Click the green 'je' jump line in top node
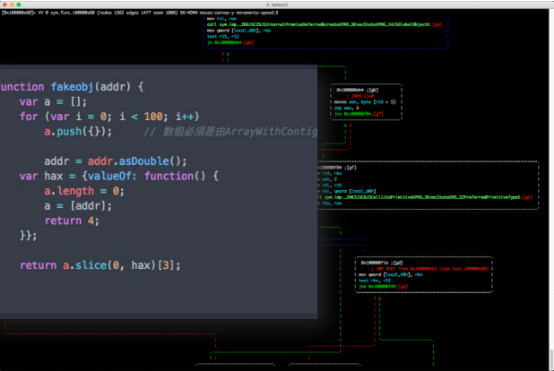 (230, 42)
